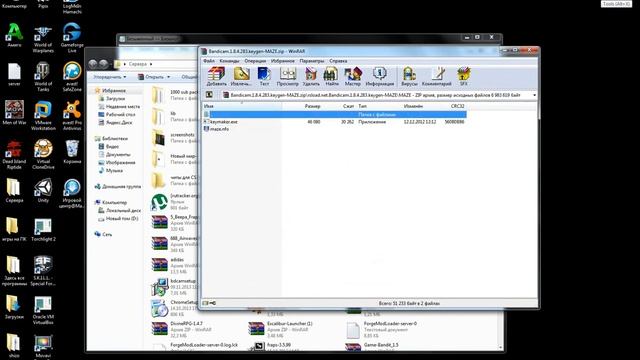The width and height of the screenshot is (640, 360).
Task: Sort by the CRC32 column header
Action: click(458, 106)
